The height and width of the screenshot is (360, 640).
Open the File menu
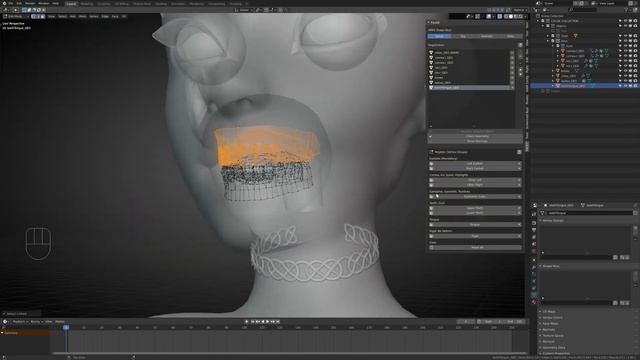pos(11,3)
